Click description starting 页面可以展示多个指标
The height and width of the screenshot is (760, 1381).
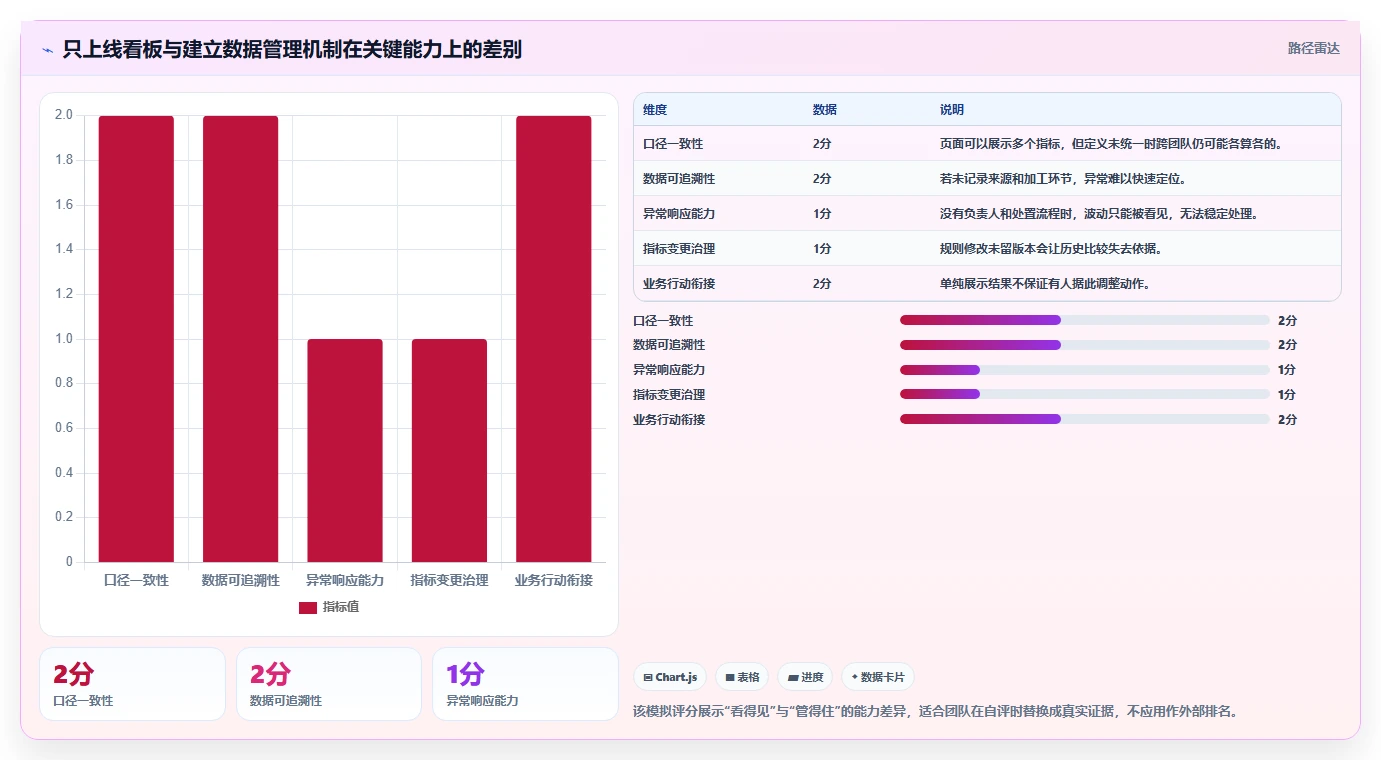(x=1111, y=144)
